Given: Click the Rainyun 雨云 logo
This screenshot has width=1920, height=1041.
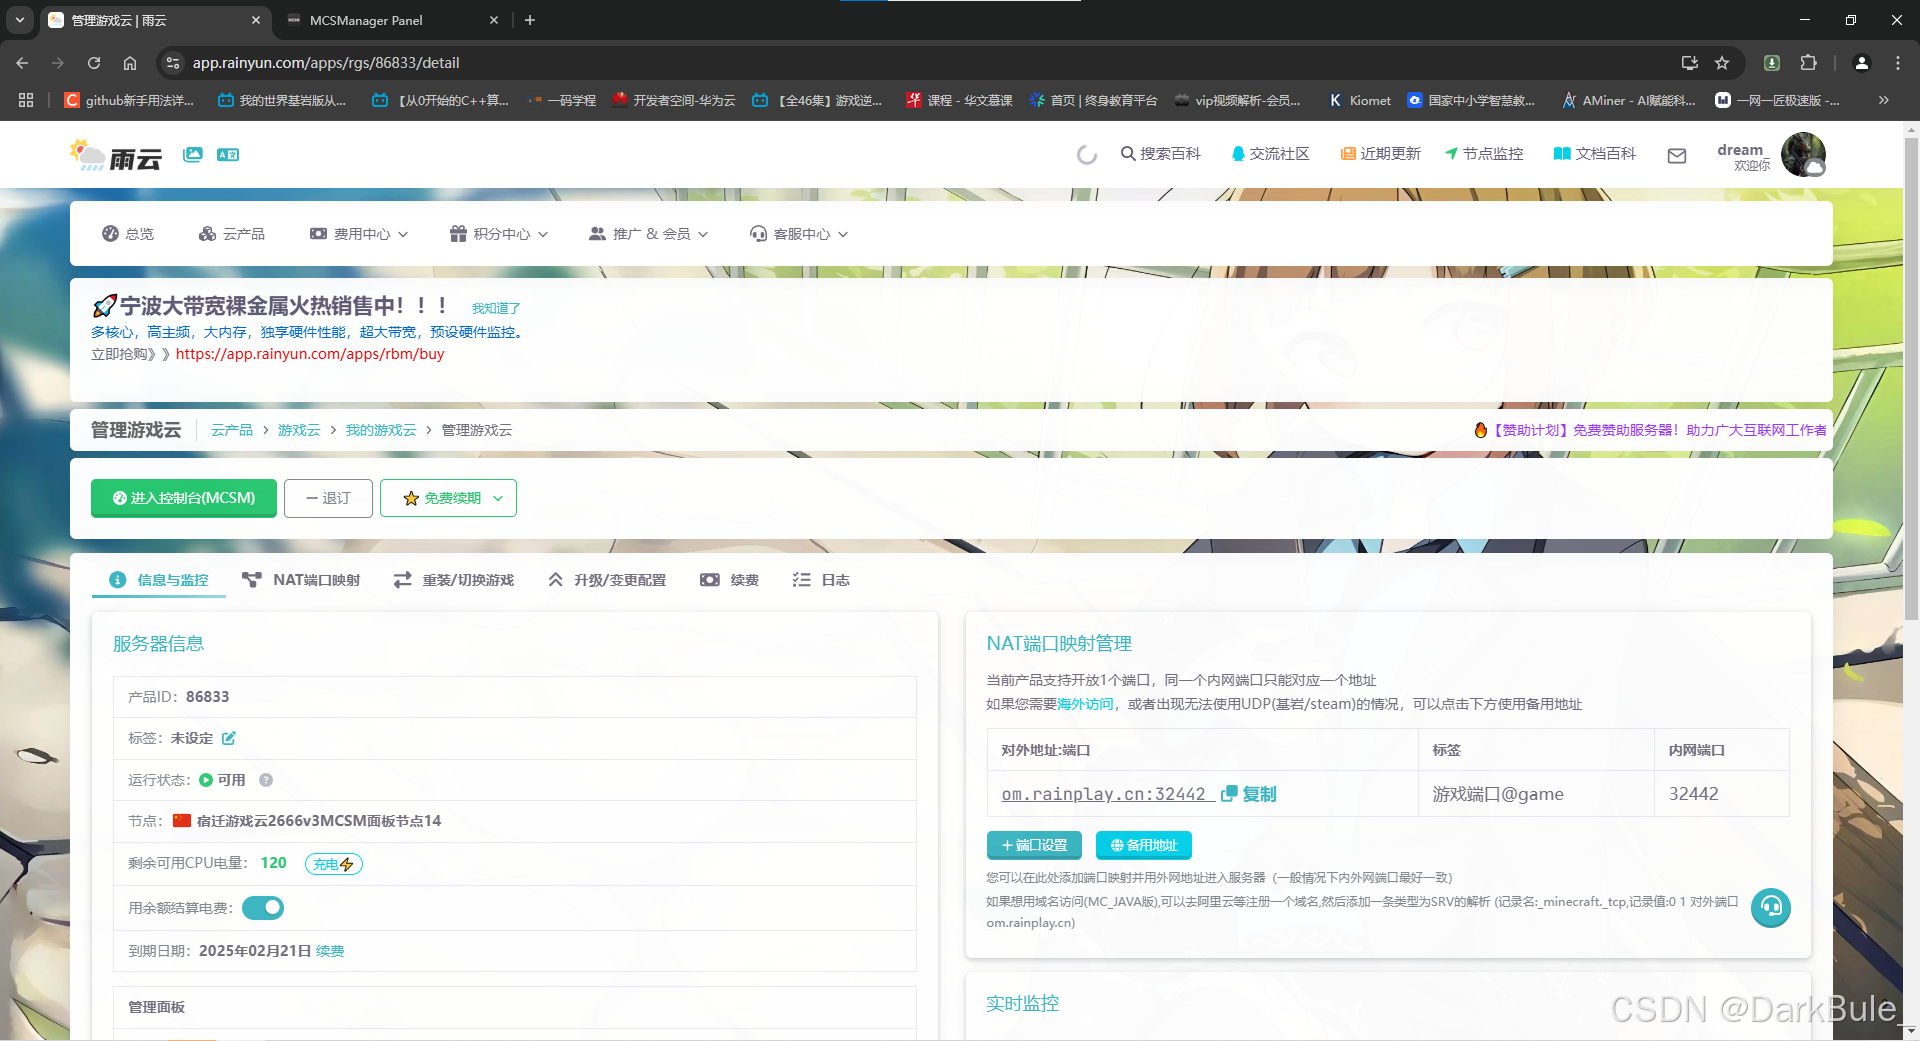Looking at the screenshot, I should tap(116, 155).
